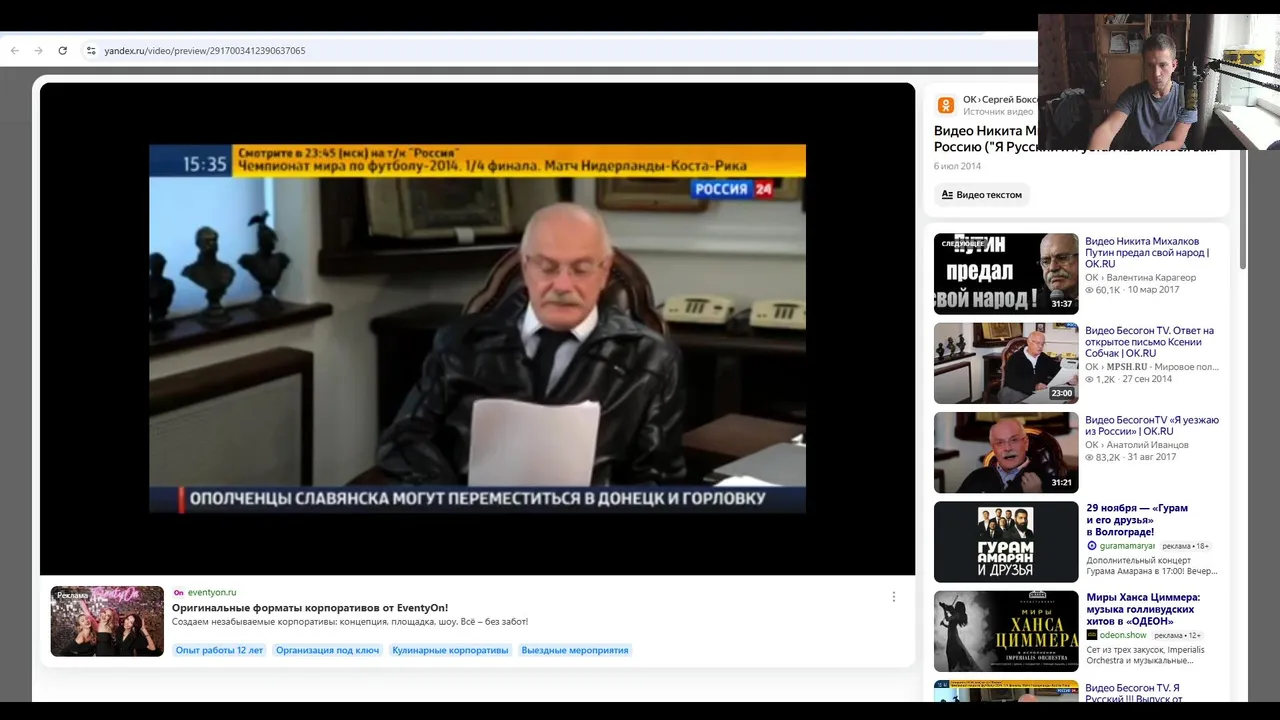Open thumbnail of the 31:21 video
Screen dimensions: 1280x720
pos(1006,452)
